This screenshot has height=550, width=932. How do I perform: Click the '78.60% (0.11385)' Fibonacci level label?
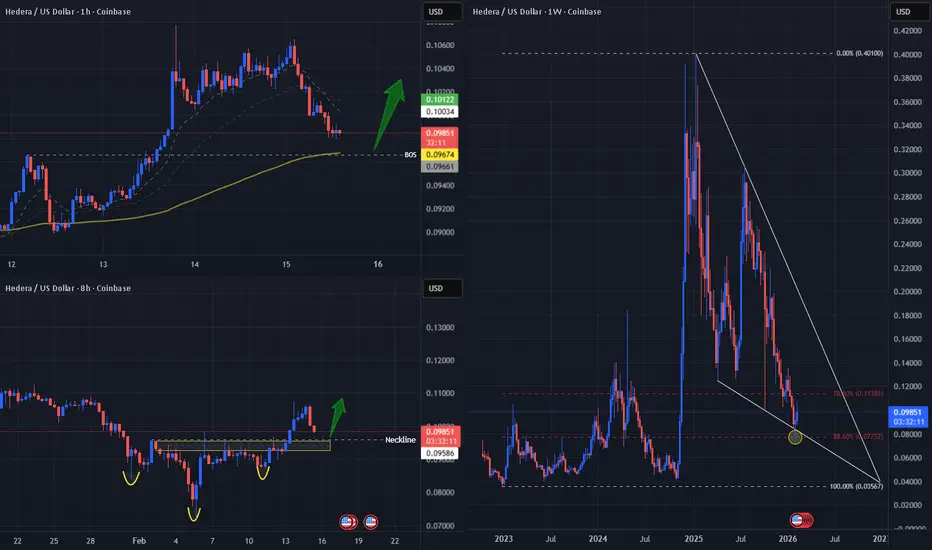[x=858, y=394]
